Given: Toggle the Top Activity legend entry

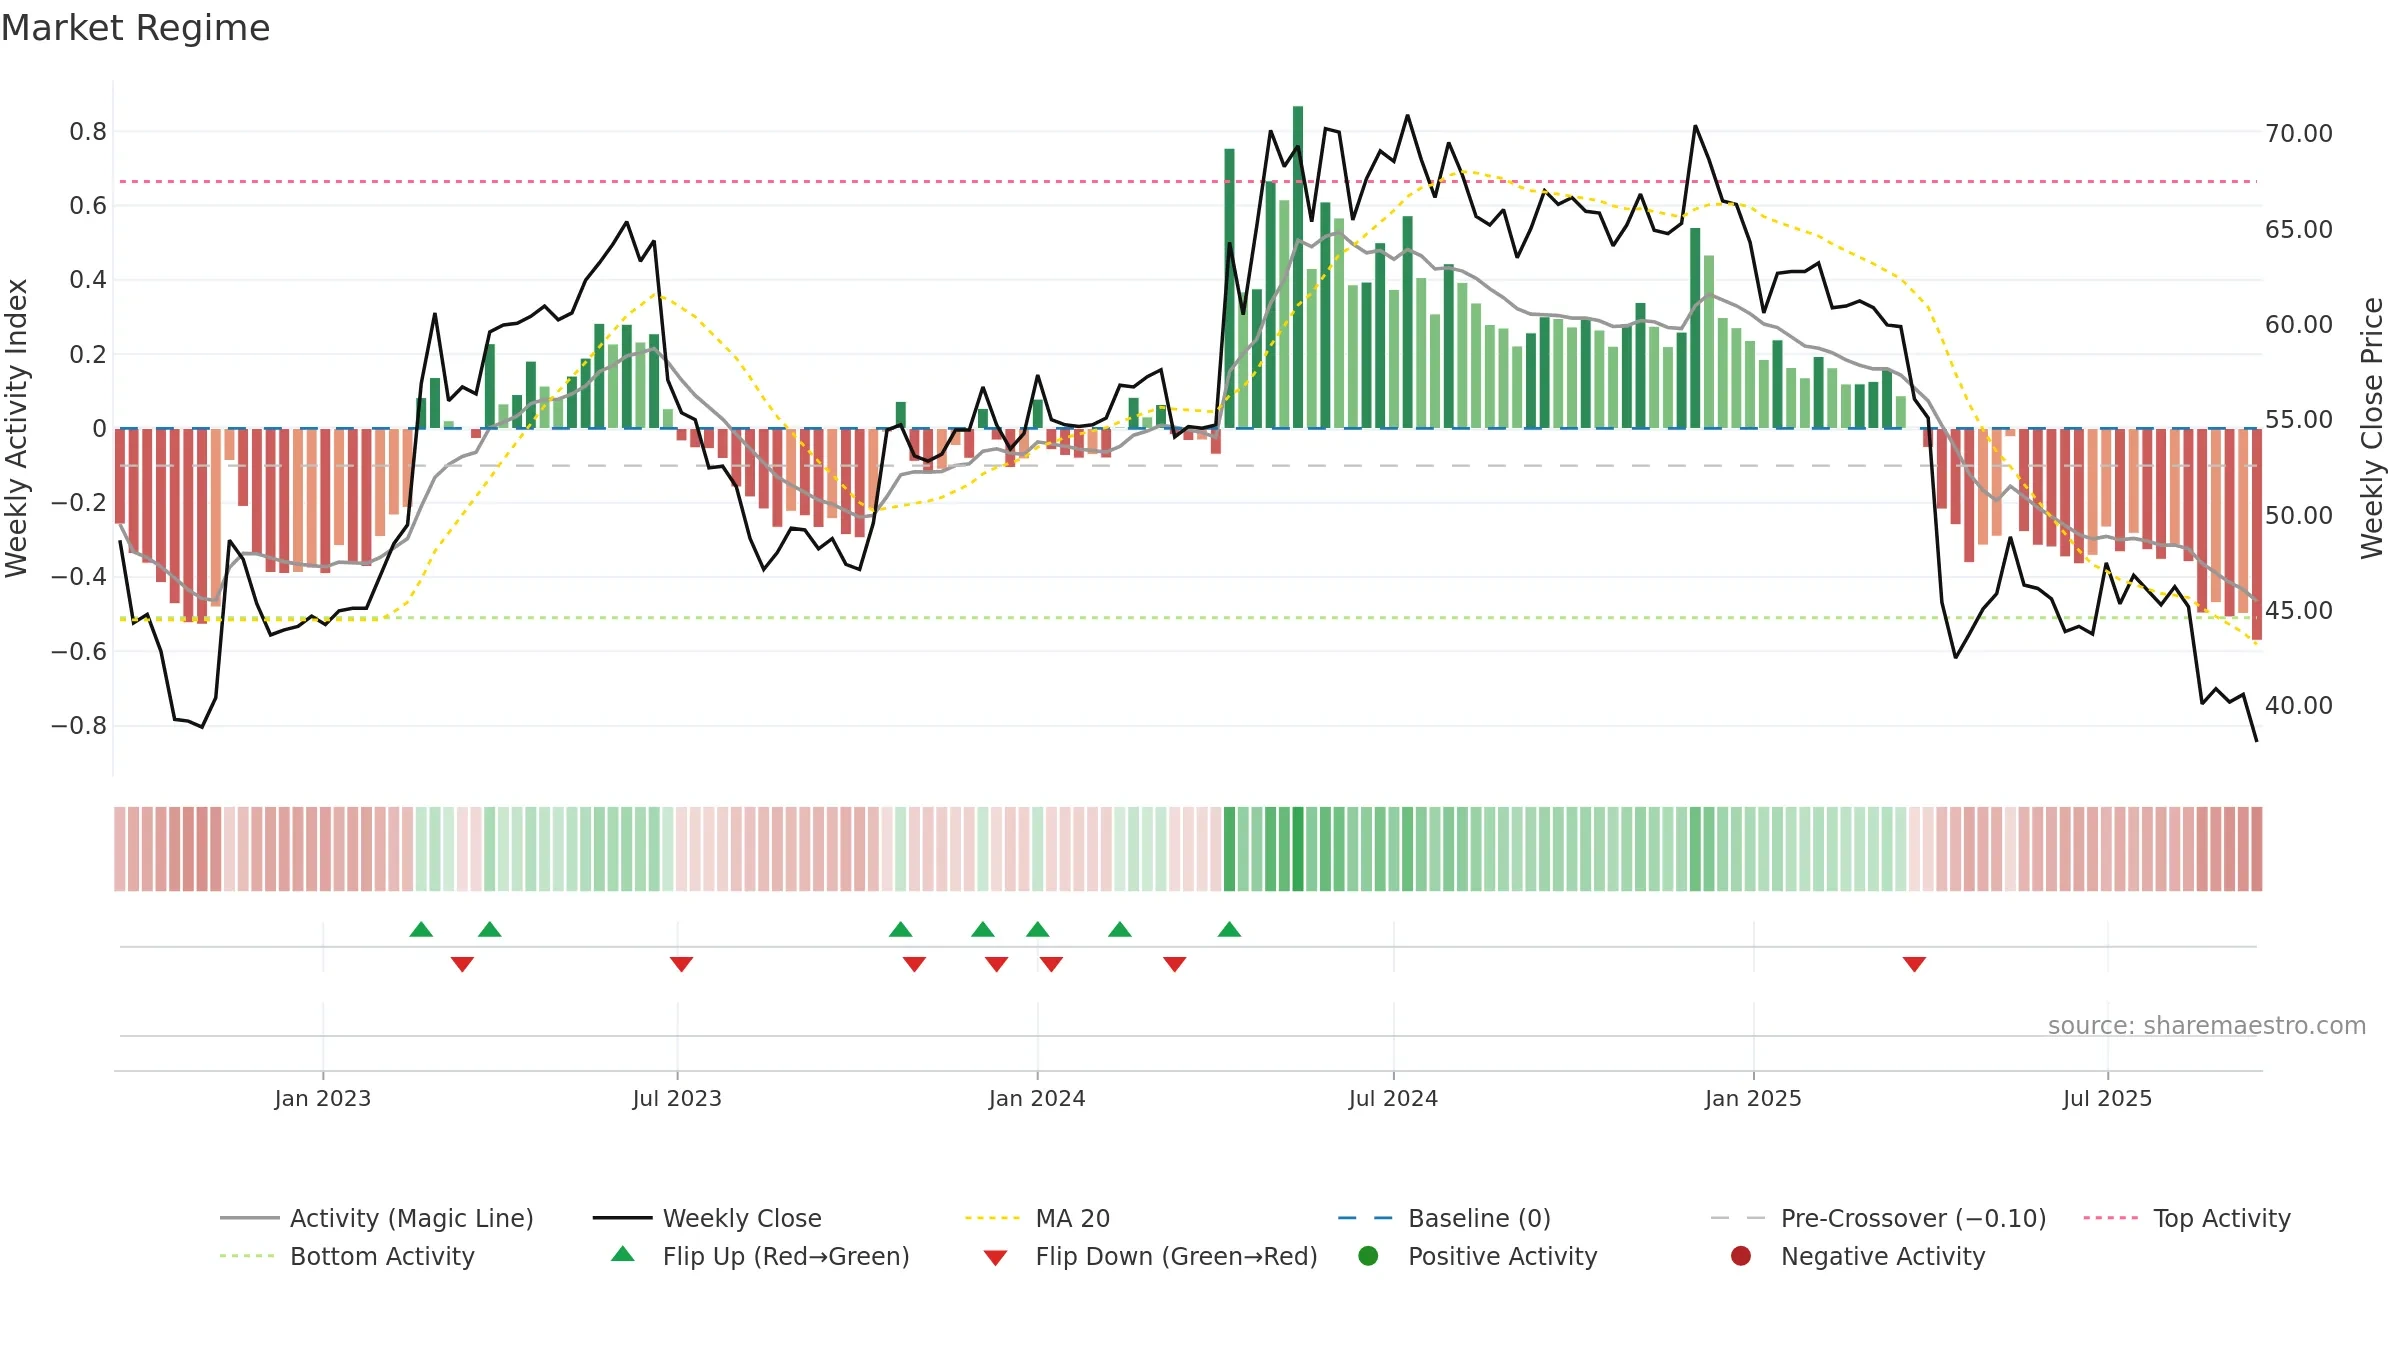Looking at the screenshot, I should pos(2187,1218).
